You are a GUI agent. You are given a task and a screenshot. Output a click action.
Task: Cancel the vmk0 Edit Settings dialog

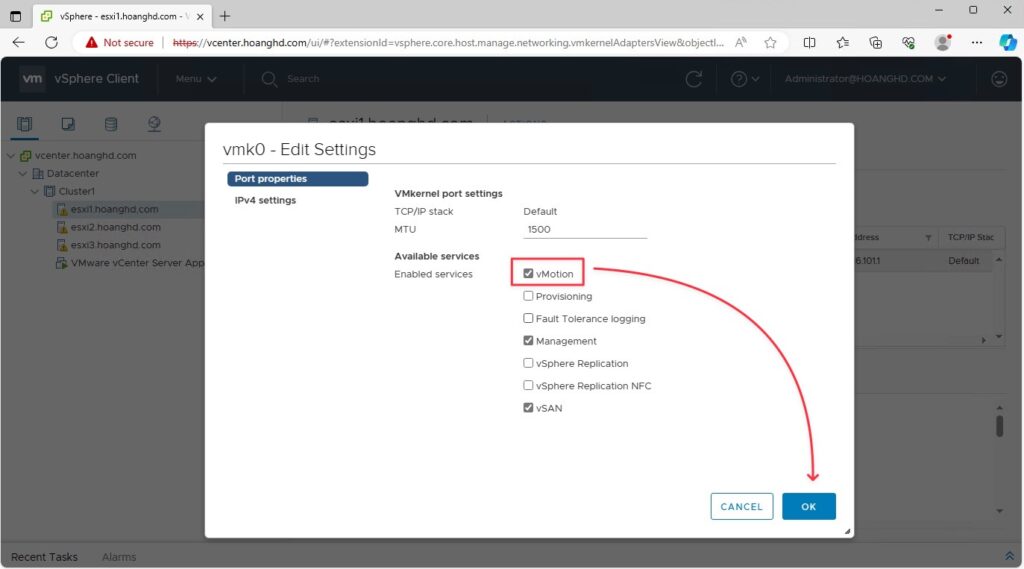click(741, 506)
